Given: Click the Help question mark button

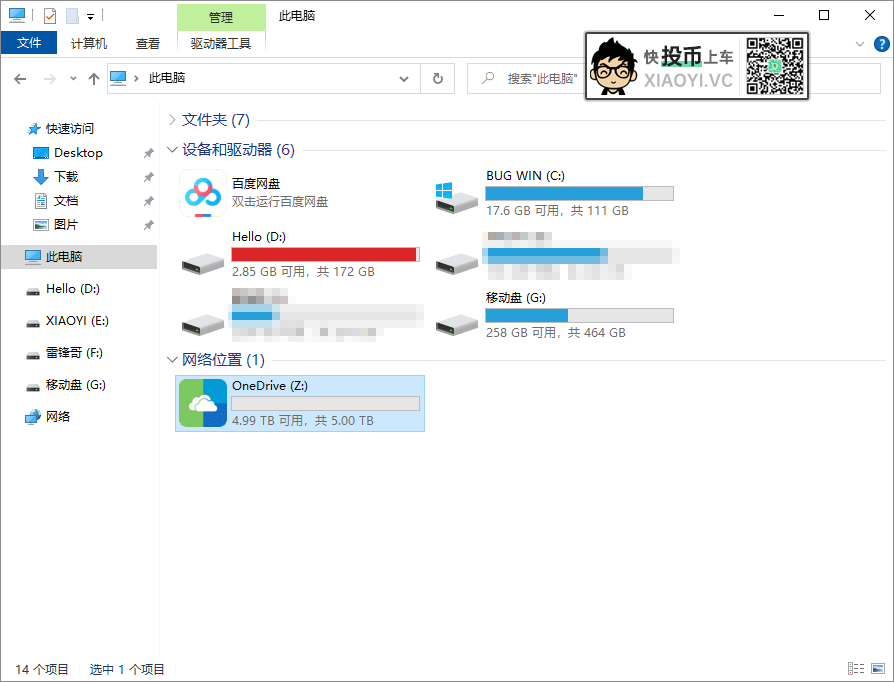Looking at the screenshot, I should pos(879,44).
